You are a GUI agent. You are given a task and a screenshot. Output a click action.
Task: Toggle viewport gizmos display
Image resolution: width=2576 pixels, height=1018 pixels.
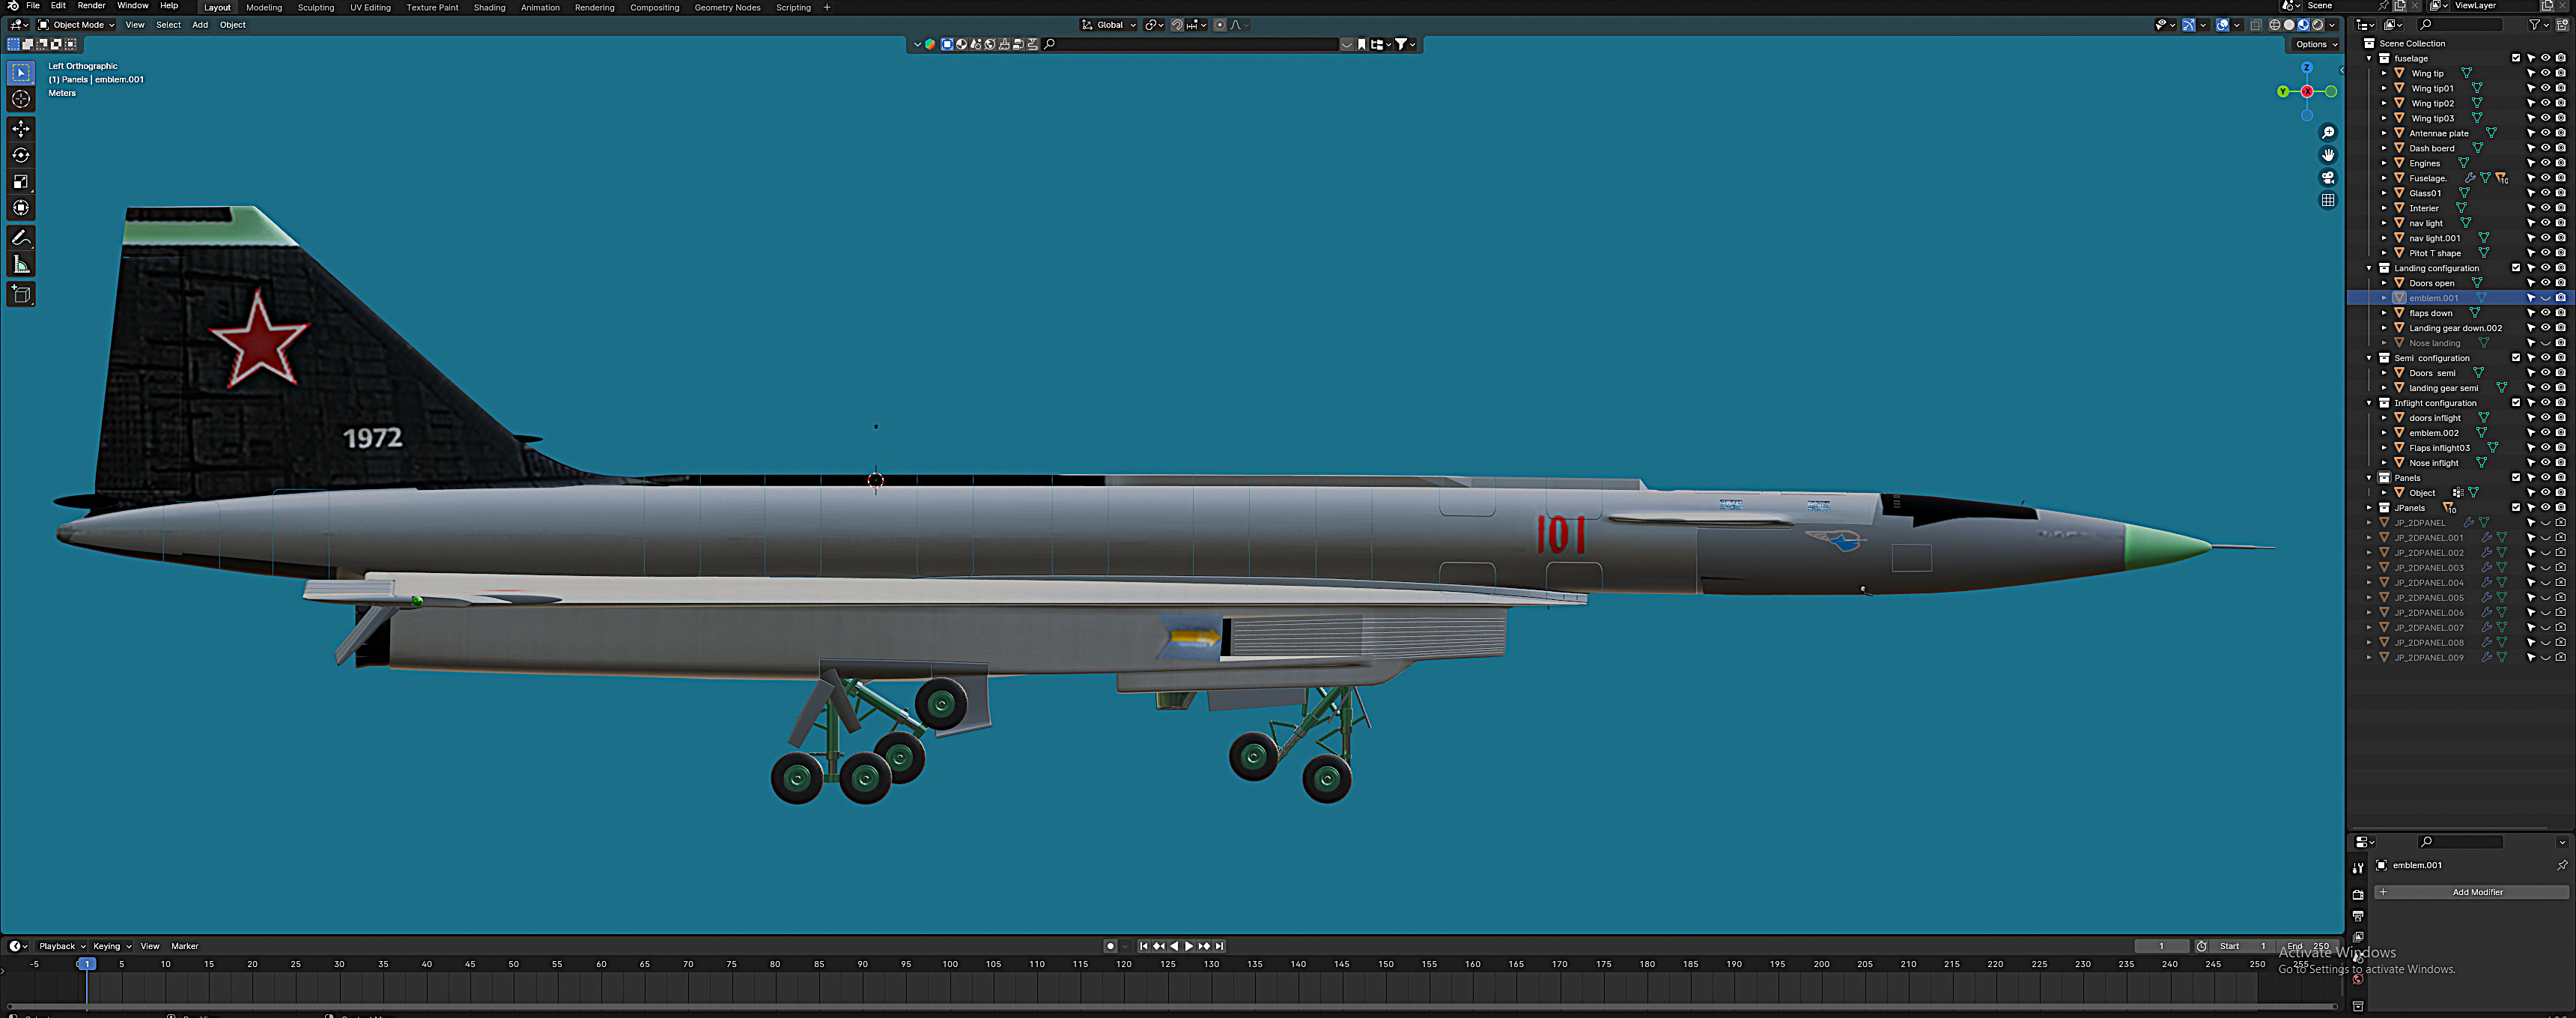[x=2189, y=25]
